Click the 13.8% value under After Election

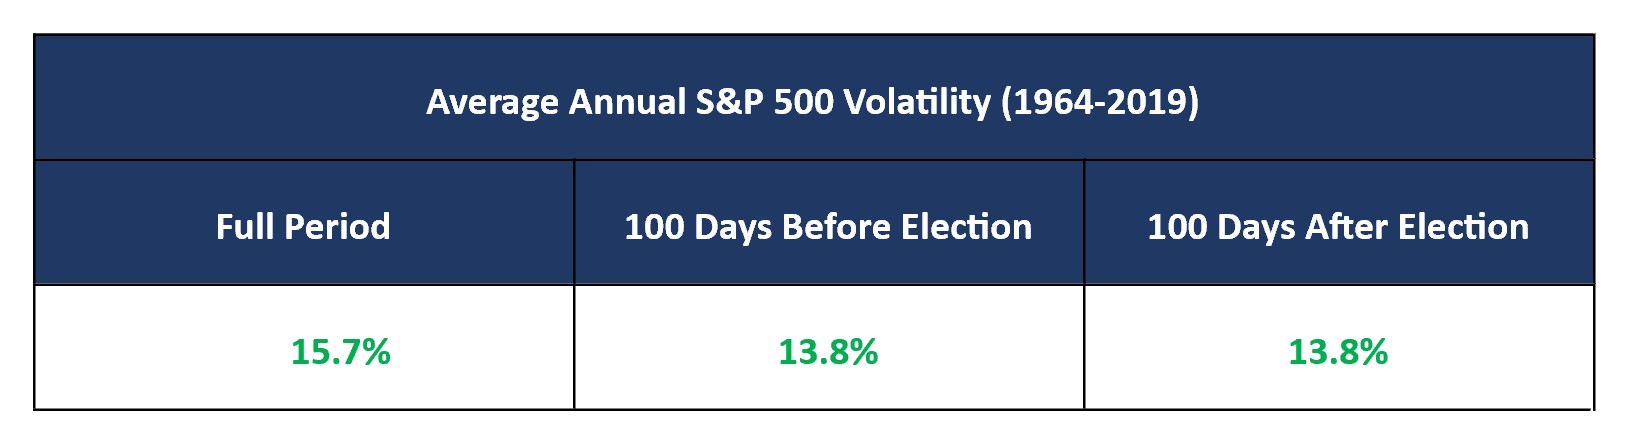(x=1338, y=352)
